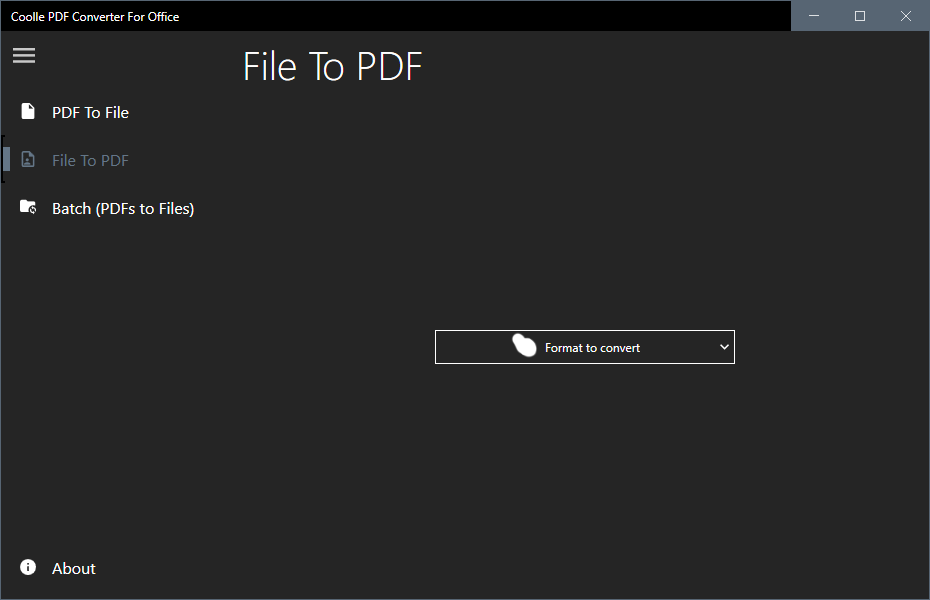Viewport: 930px width, 600px height.
Task: Minimize the Coolle PDF Converter window
Action: click(x=814, y=16)
